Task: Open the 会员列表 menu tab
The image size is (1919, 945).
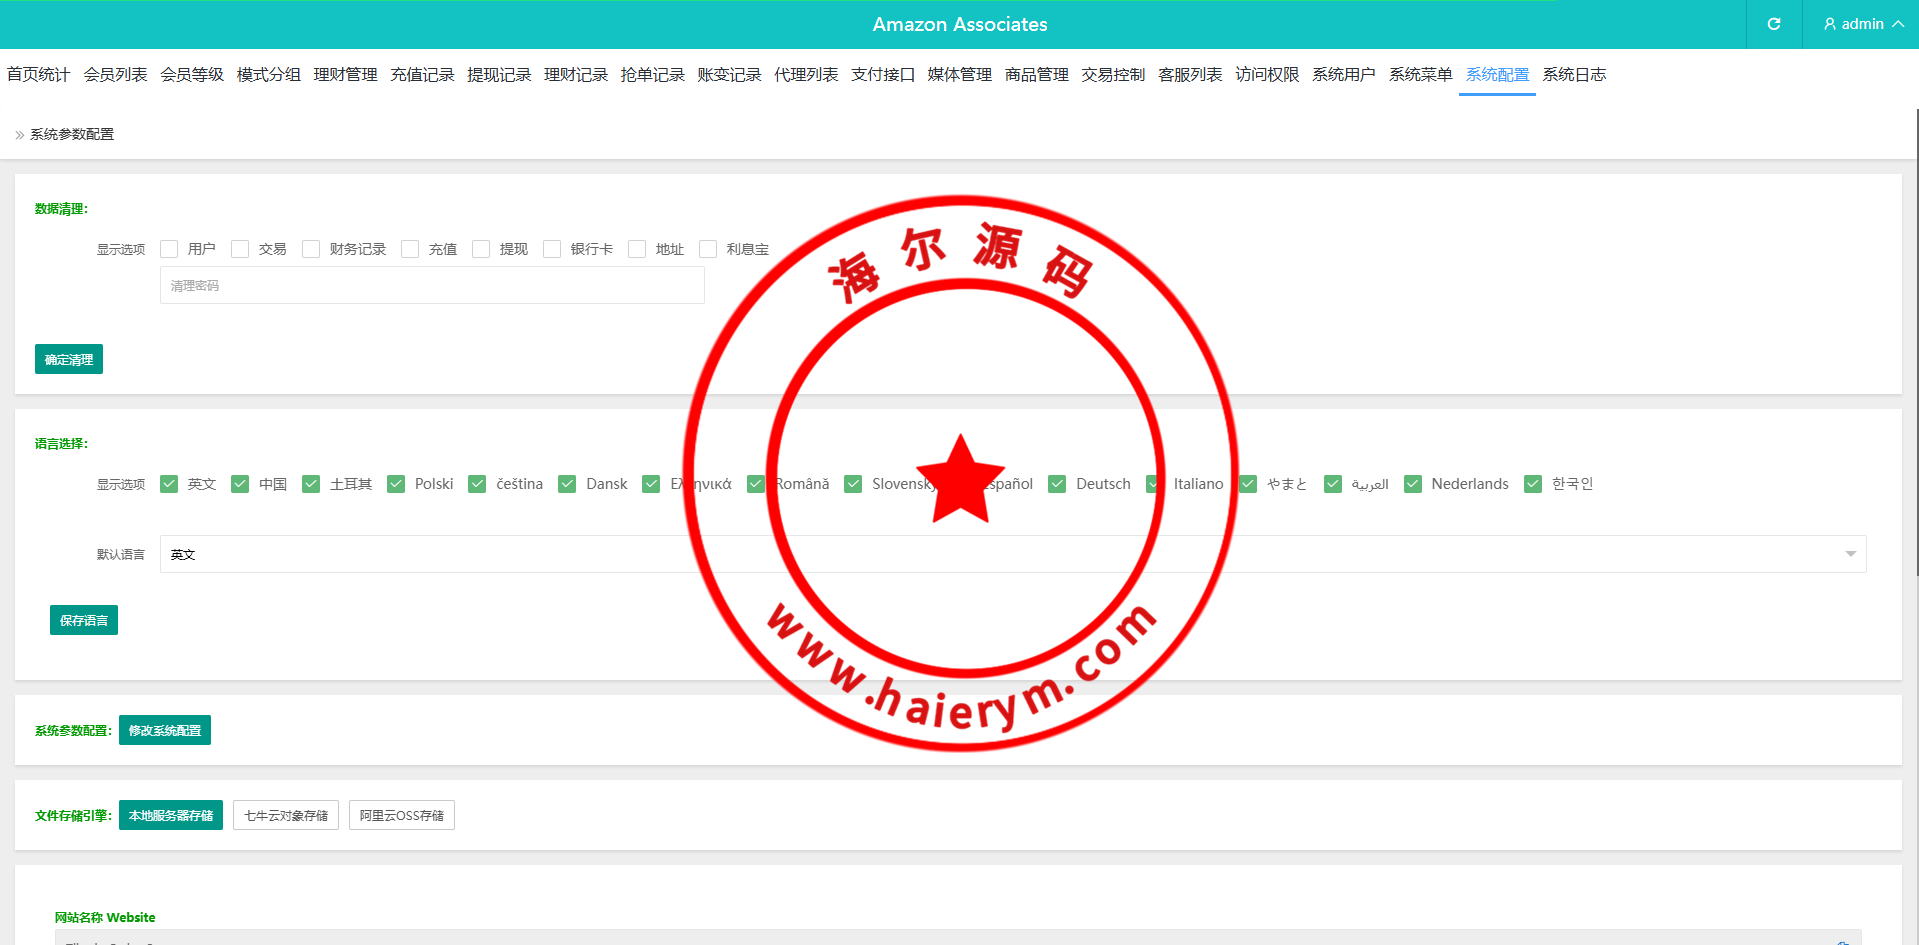Action: pos(115,75)
